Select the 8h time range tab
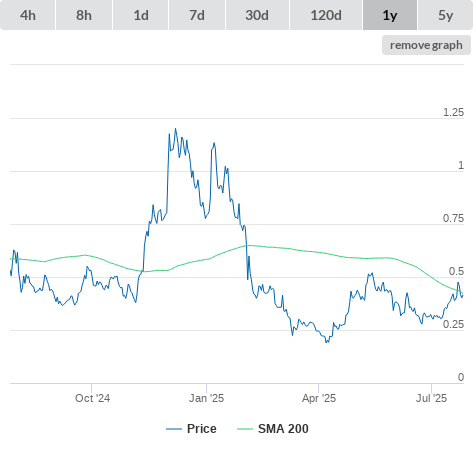 pyautogui.click(x=84, y=15)
